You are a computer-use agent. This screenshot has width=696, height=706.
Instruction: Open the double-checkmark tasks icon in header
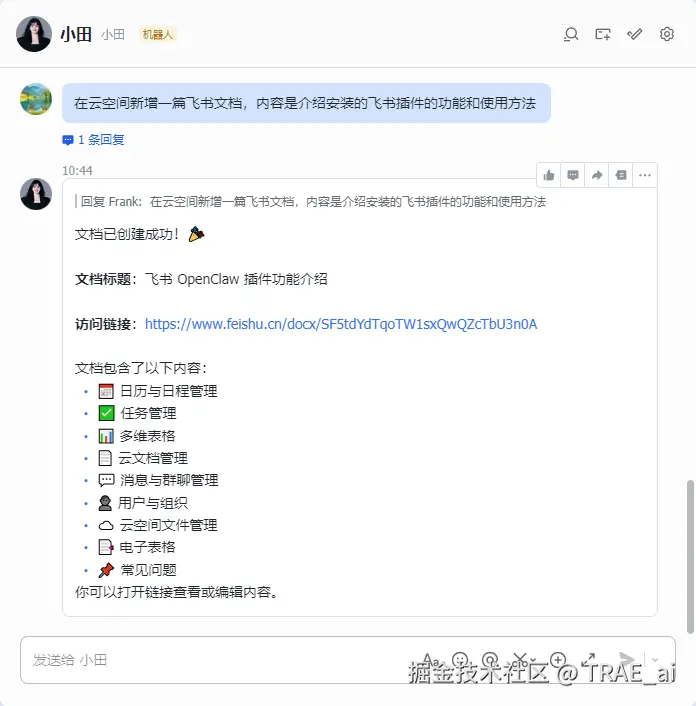pos(635,34)
